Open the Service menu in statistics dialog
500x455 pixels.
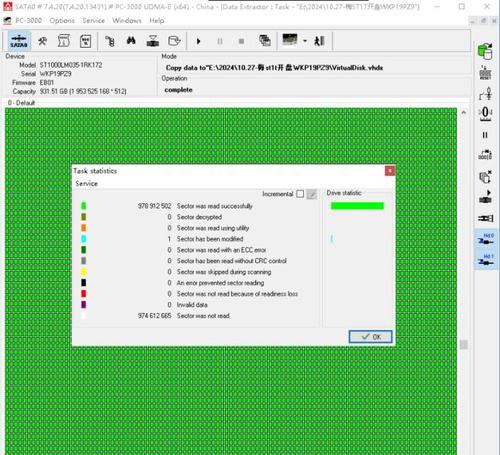pyautogui.click(x=86, y=183)
